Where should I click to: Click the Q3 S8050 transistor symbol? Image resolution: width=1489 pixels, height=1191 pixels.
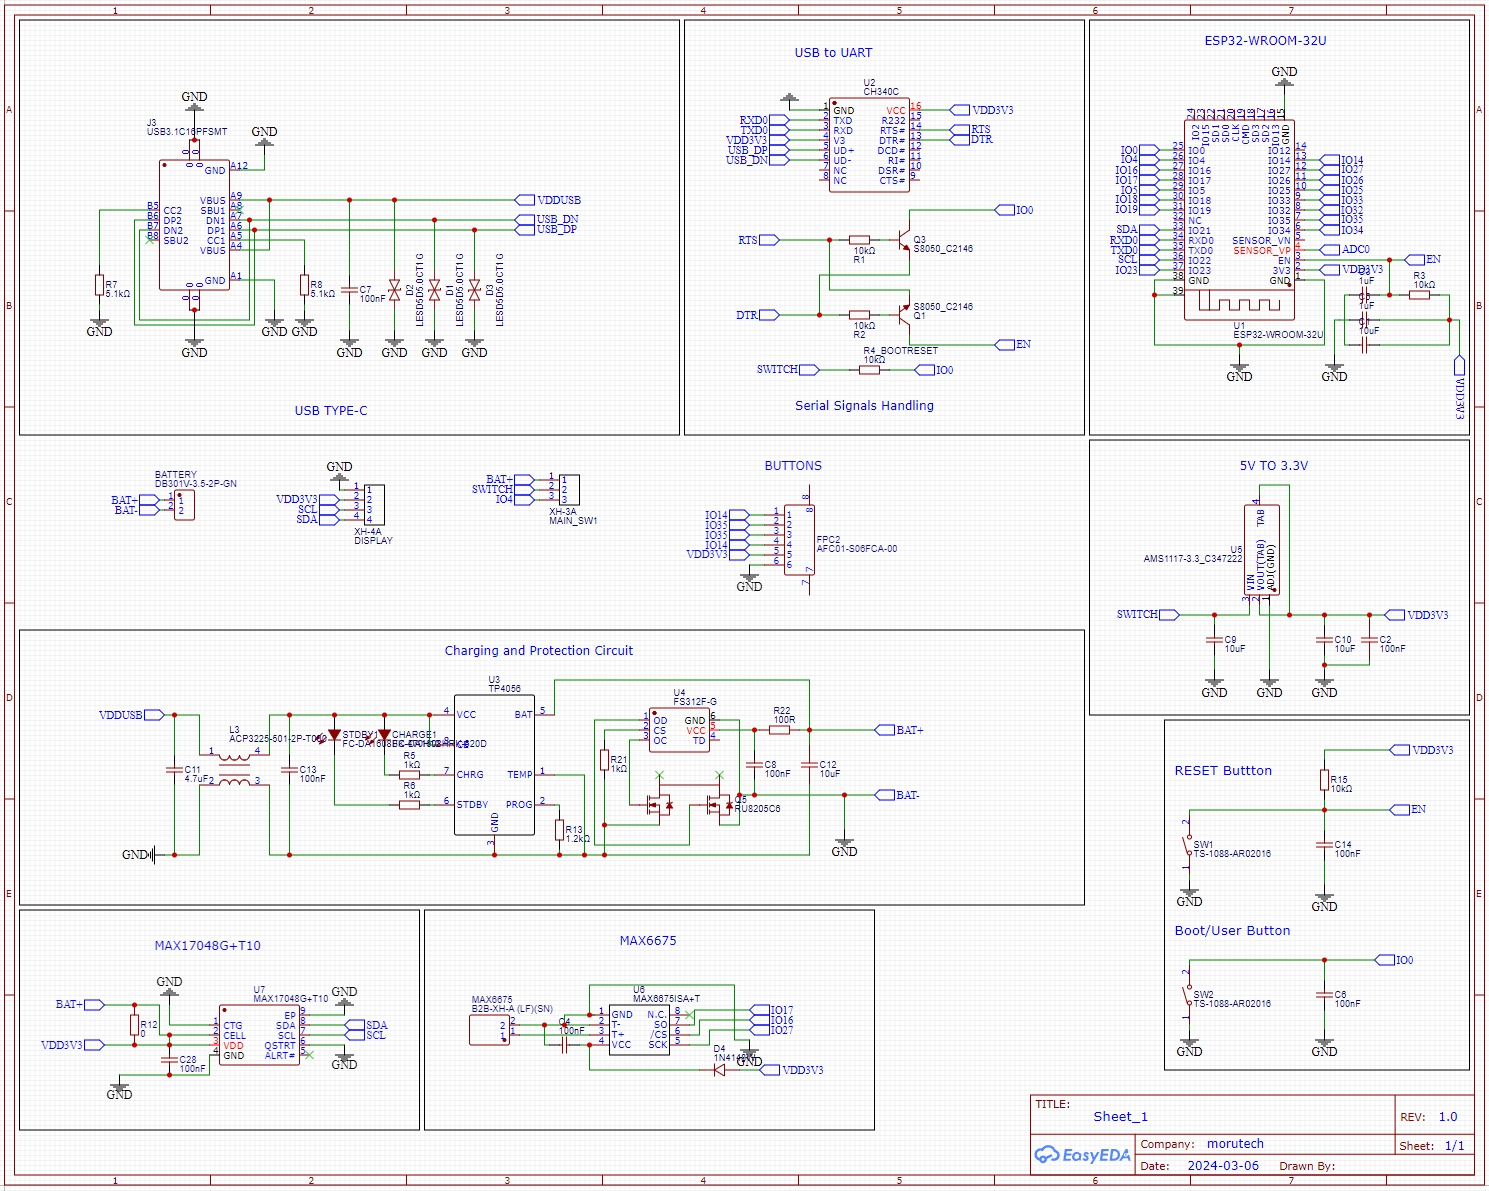(904, 240)
